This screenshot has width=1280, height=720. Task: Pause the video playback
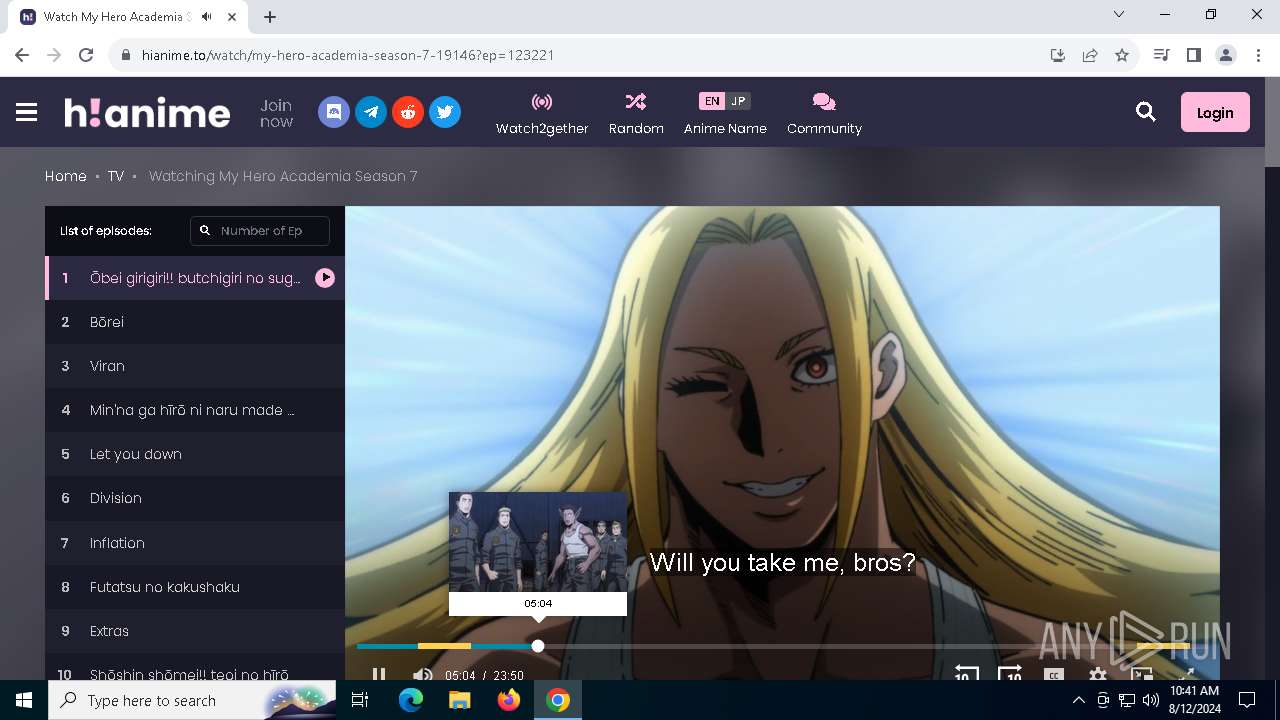(x=379, y=674)
